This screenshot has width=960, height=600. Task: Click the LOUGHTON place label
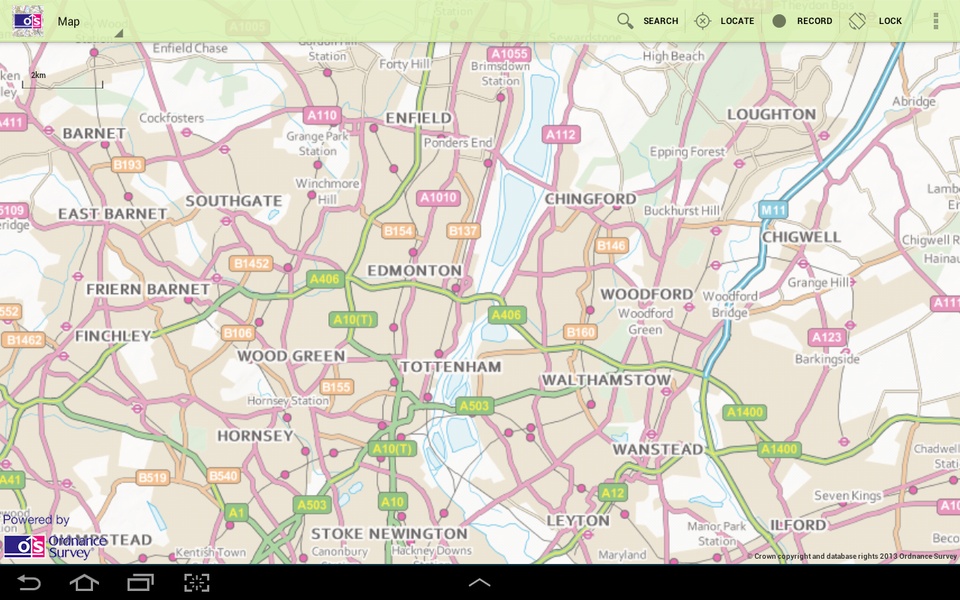[x=771, y=114]
